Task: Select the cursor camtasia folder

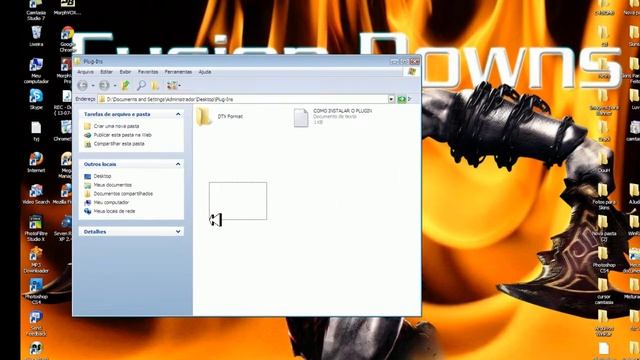Action: (x=604, y=291)
